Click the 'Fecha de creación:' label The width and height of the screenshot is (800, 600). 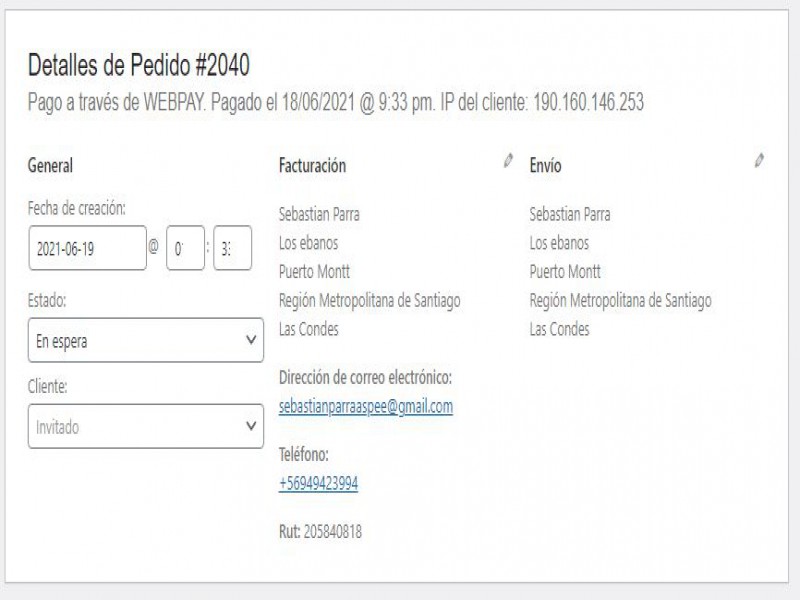tap(76, 208)
